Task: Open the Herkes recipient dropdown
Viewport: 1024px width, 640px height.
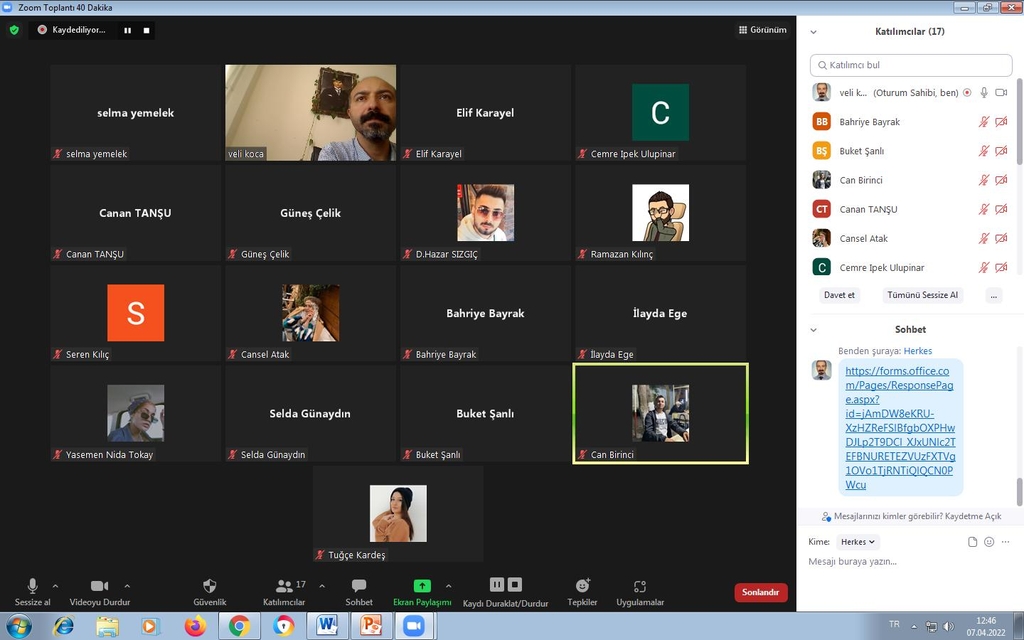Action: coord(858,542)
